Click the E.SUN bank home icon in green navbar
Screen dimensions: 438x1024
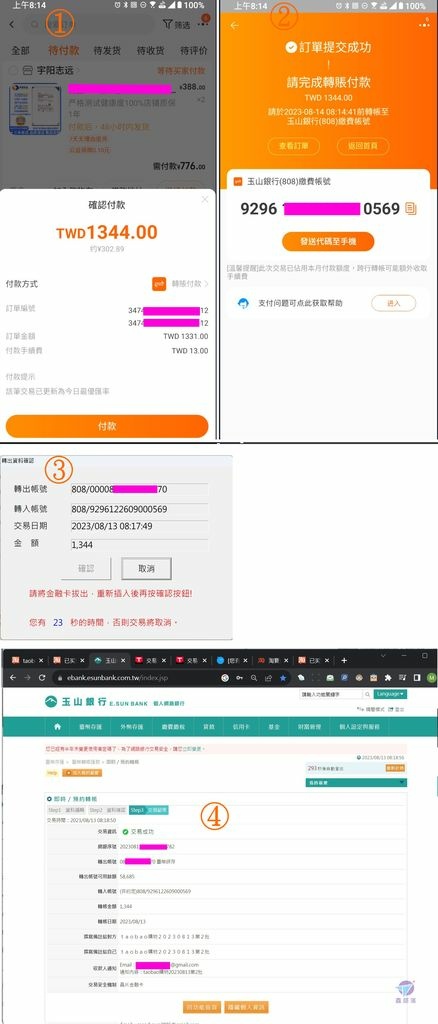pos(57,726)
